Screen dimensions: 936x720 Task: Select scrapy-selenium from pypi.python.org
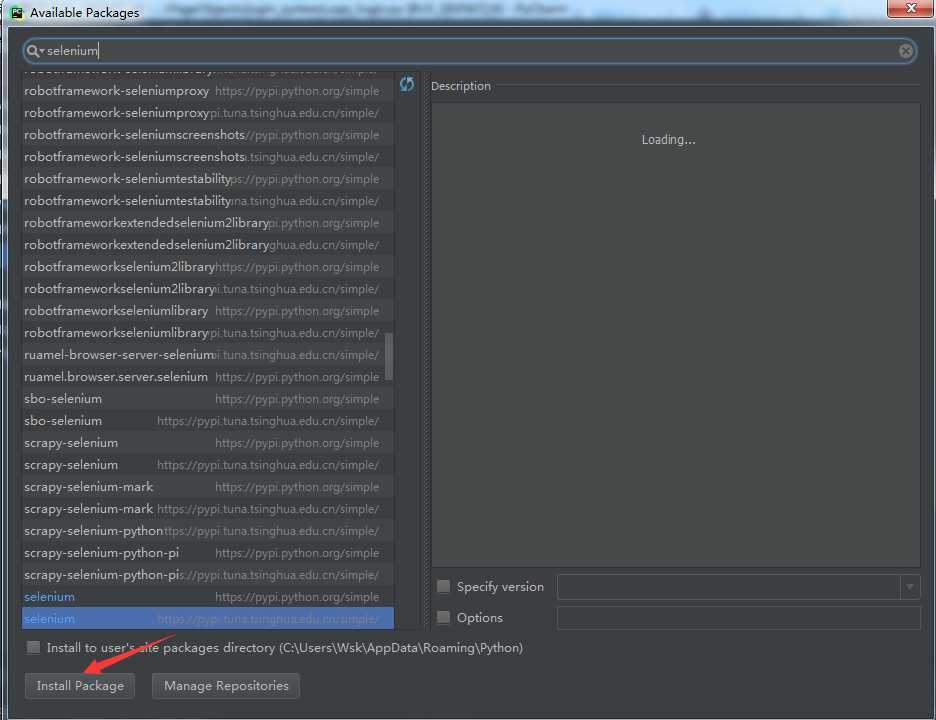[208, 443]
